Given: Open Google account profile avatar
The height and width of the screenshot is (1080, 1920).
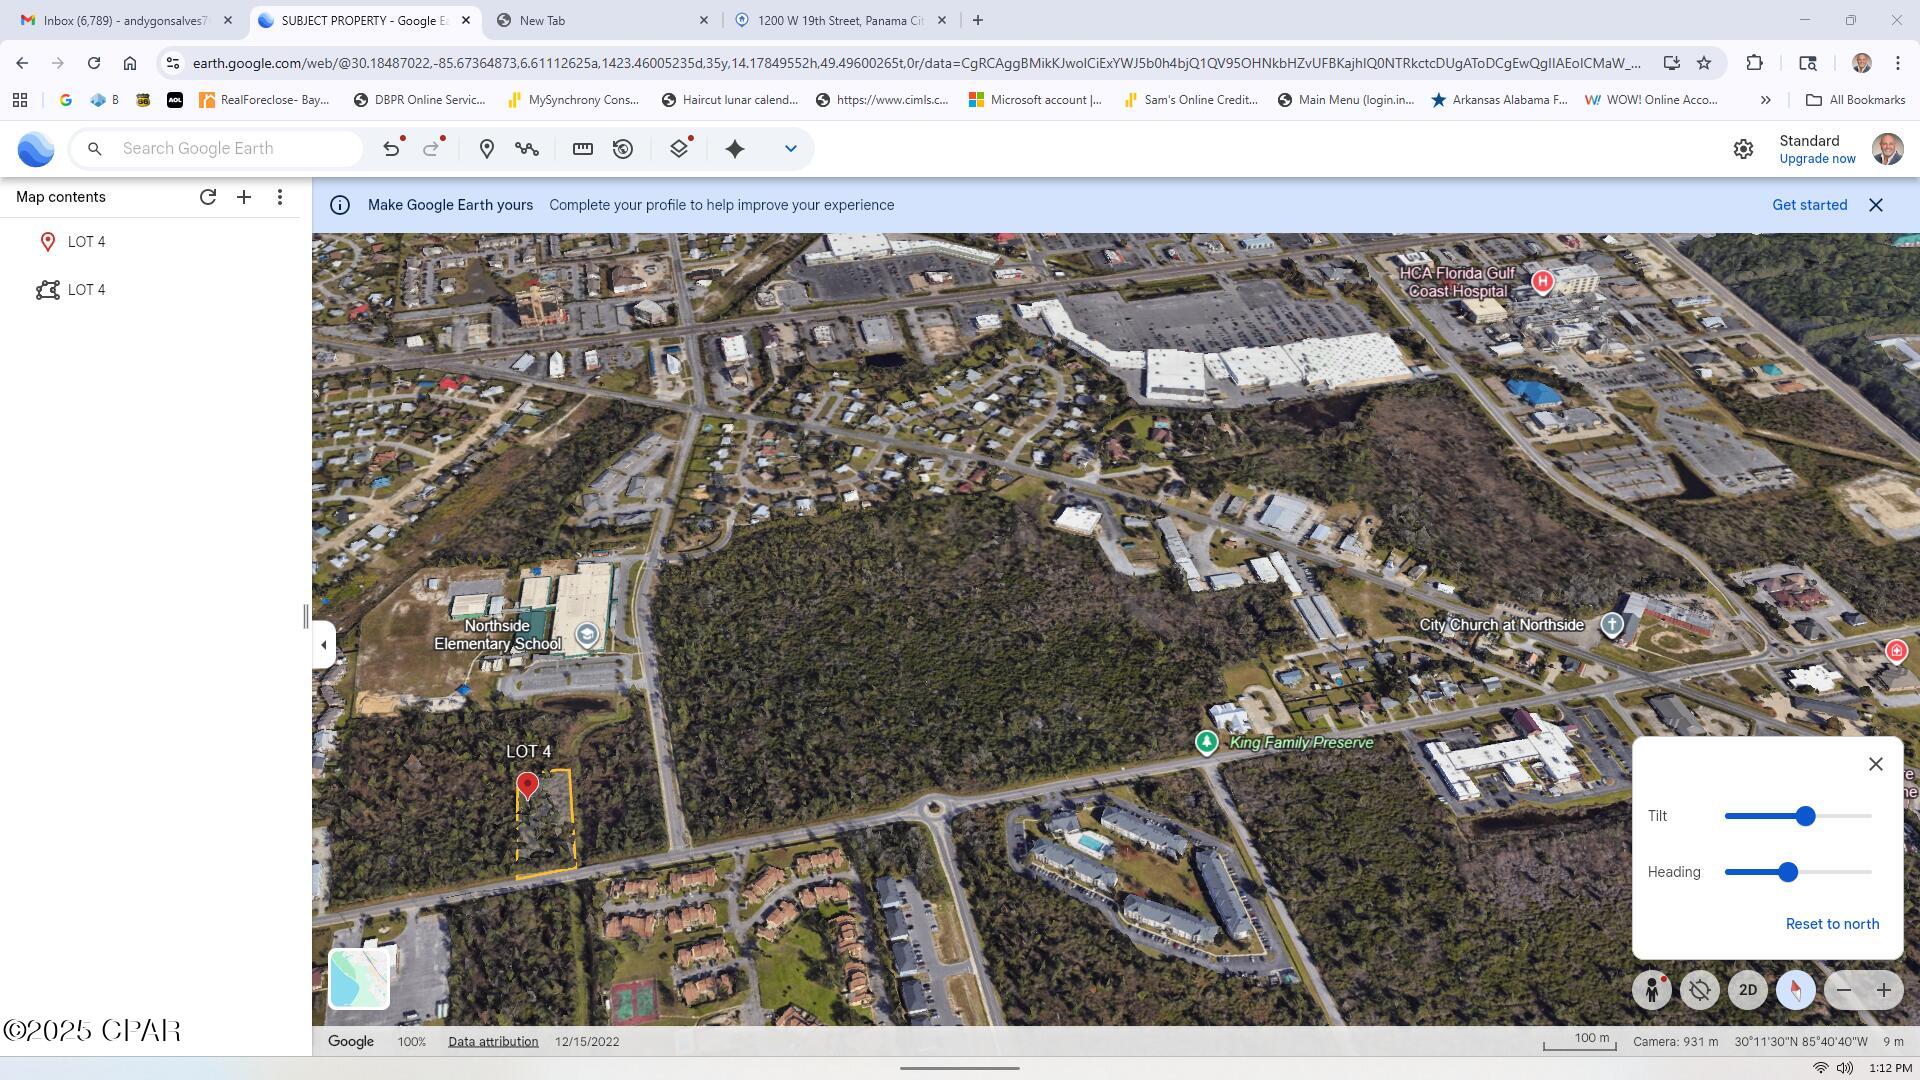Looking at the screenshot, I should (1887, 149).
